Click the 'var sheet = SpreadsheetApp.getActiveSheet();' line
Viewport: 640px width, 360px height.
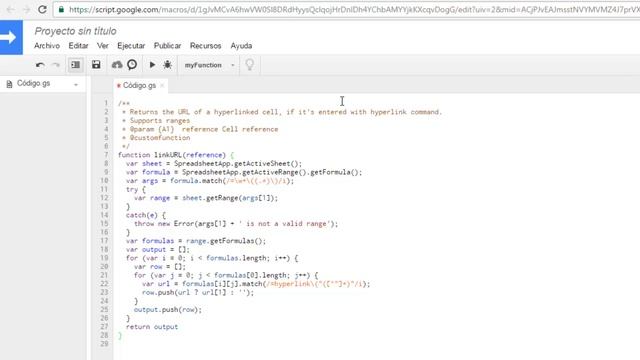(x=214, y=164)
